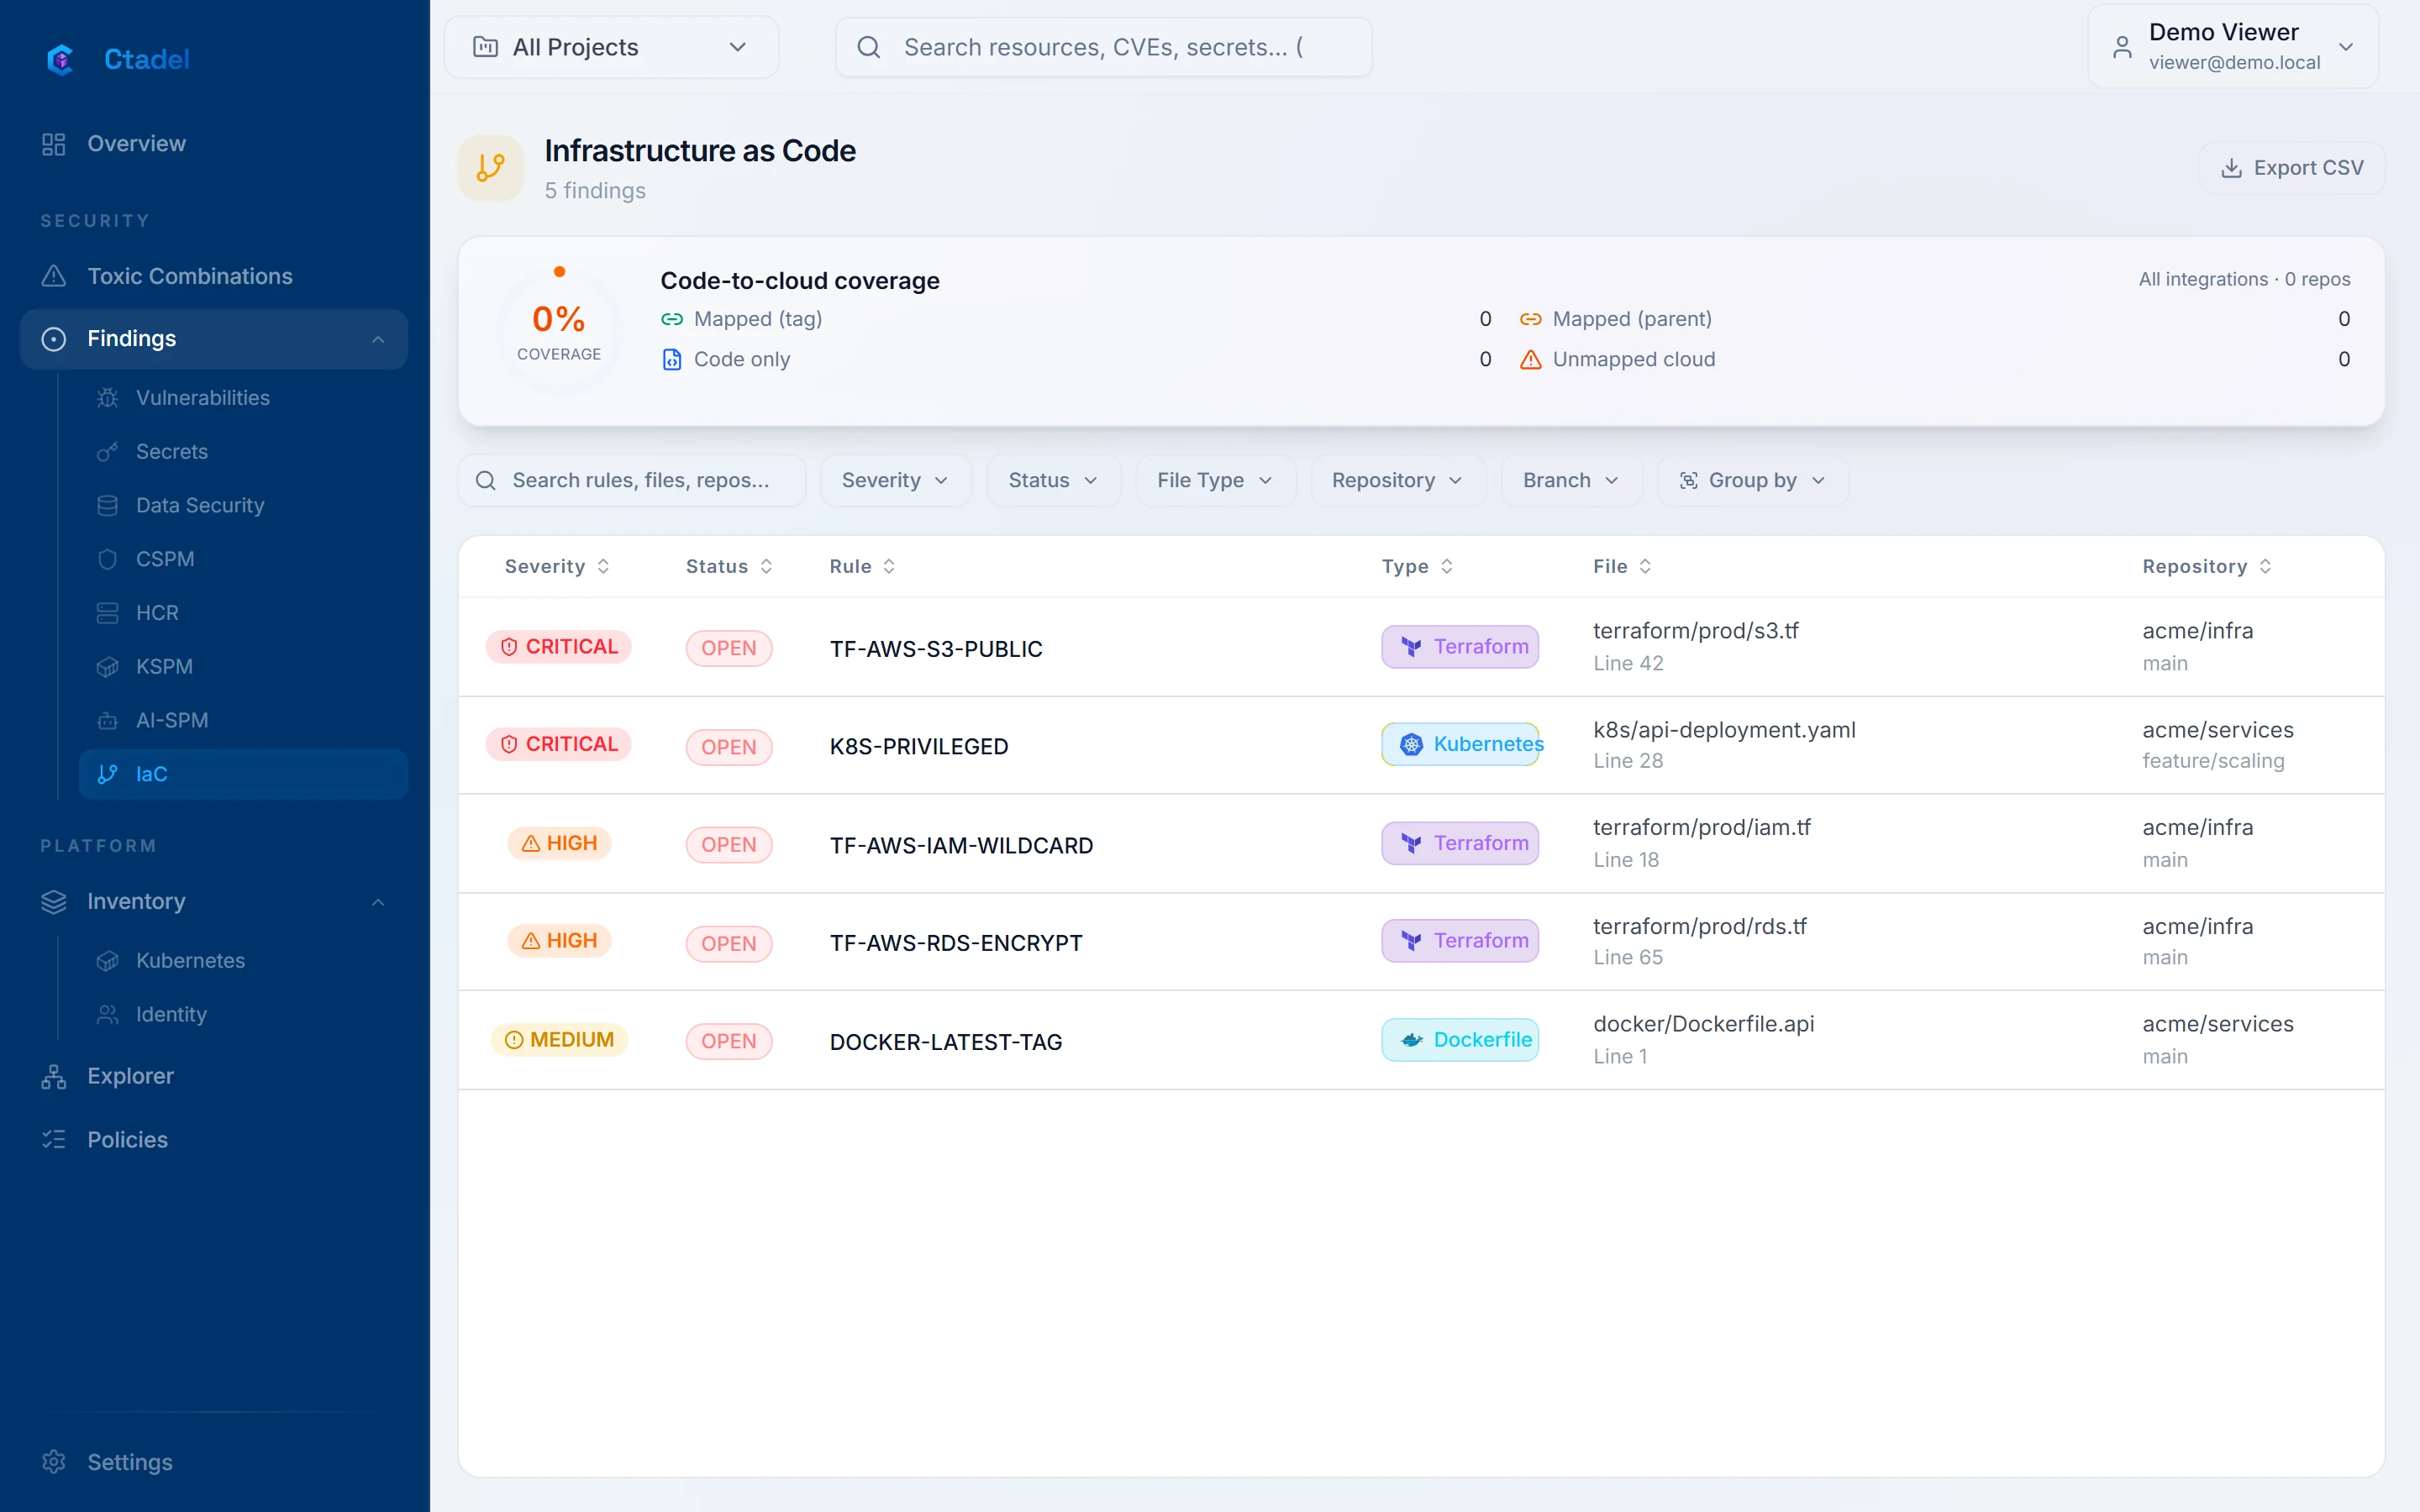The image size is (2420, 1512).
Task: Click the Infrastructure as Code header icon
Action: pyautogui.click(x=491, y=168)
